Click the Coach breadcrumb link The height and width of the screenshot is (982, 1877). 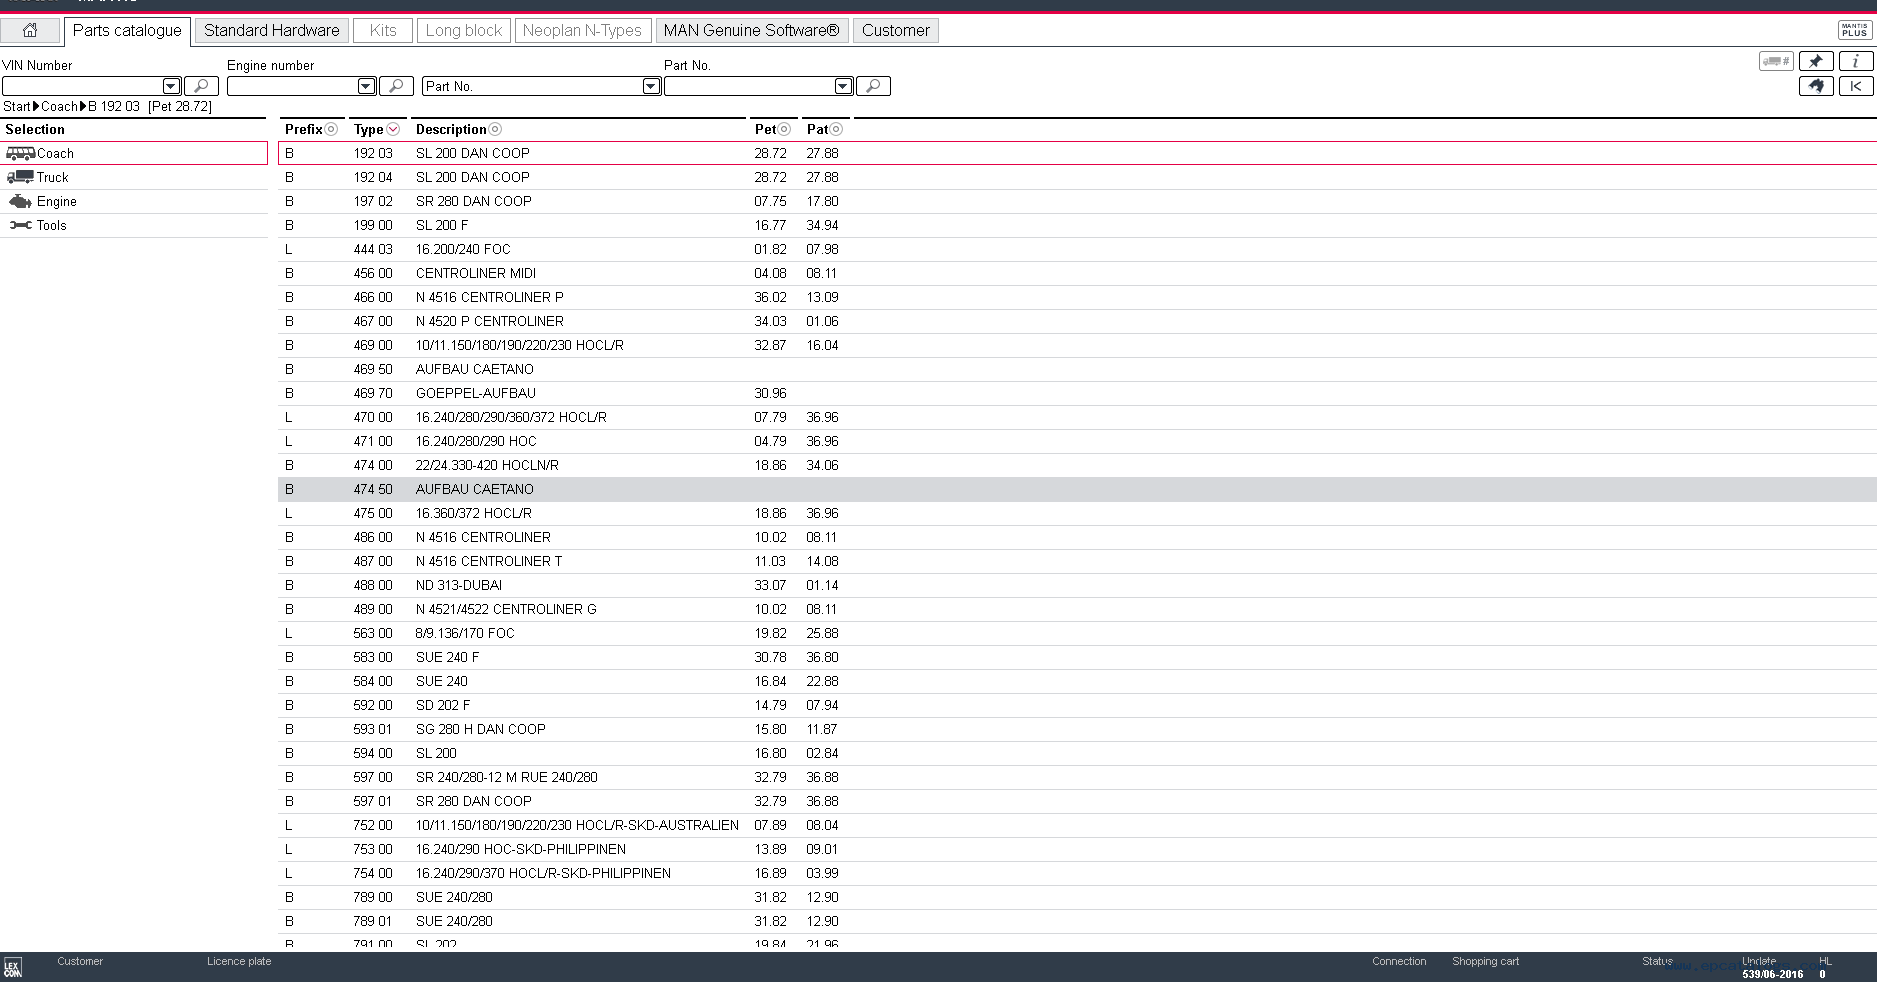click(x=59, y=106)
